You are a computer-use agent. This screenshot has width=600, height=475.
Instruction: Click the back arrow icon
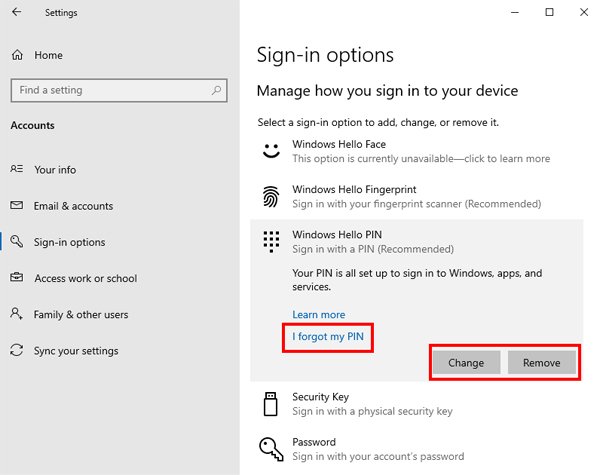click(16, 13)
